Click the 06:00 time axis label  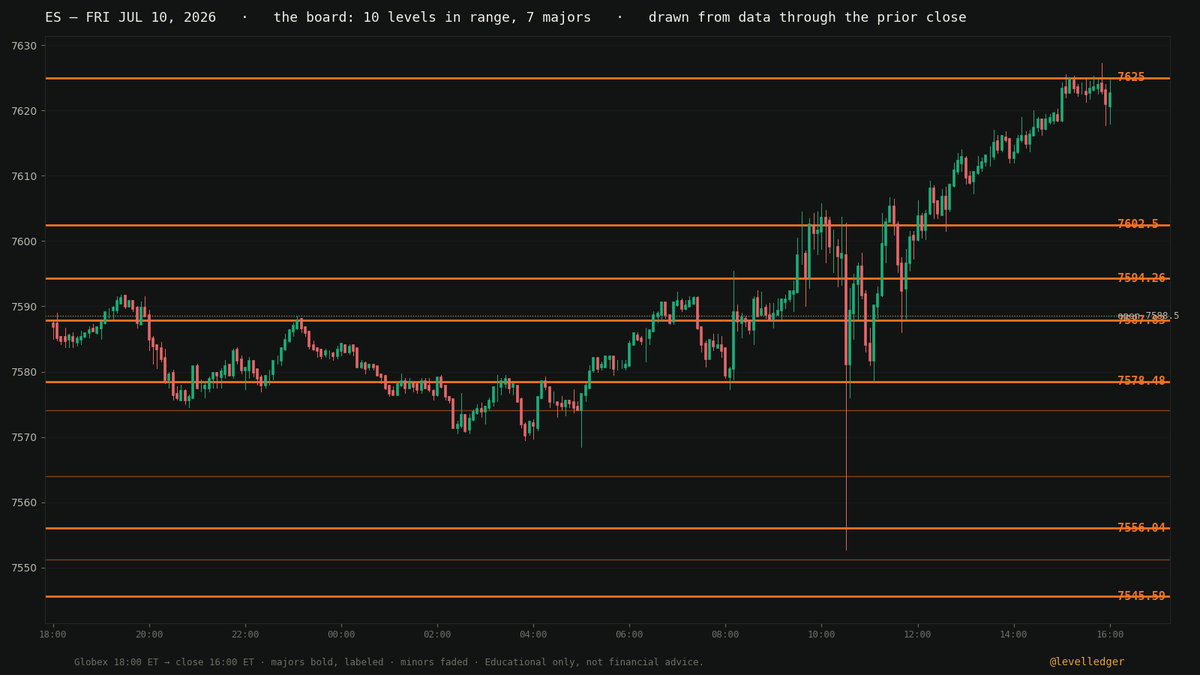click(x=629, y=634)
